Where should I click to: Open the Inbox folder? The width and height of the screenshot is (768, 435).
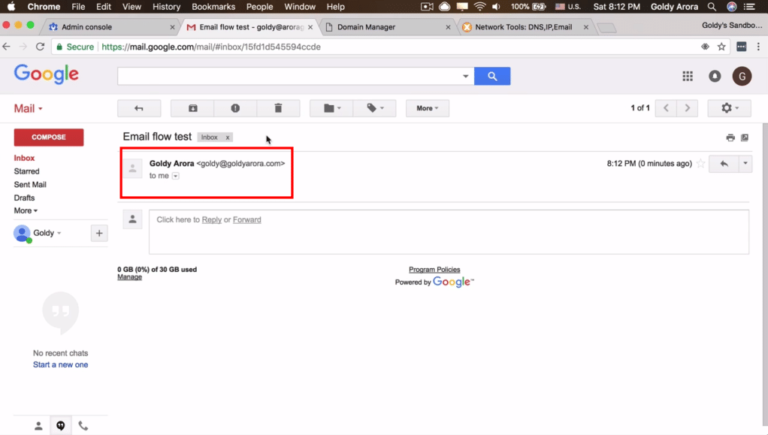coord(24,158)
